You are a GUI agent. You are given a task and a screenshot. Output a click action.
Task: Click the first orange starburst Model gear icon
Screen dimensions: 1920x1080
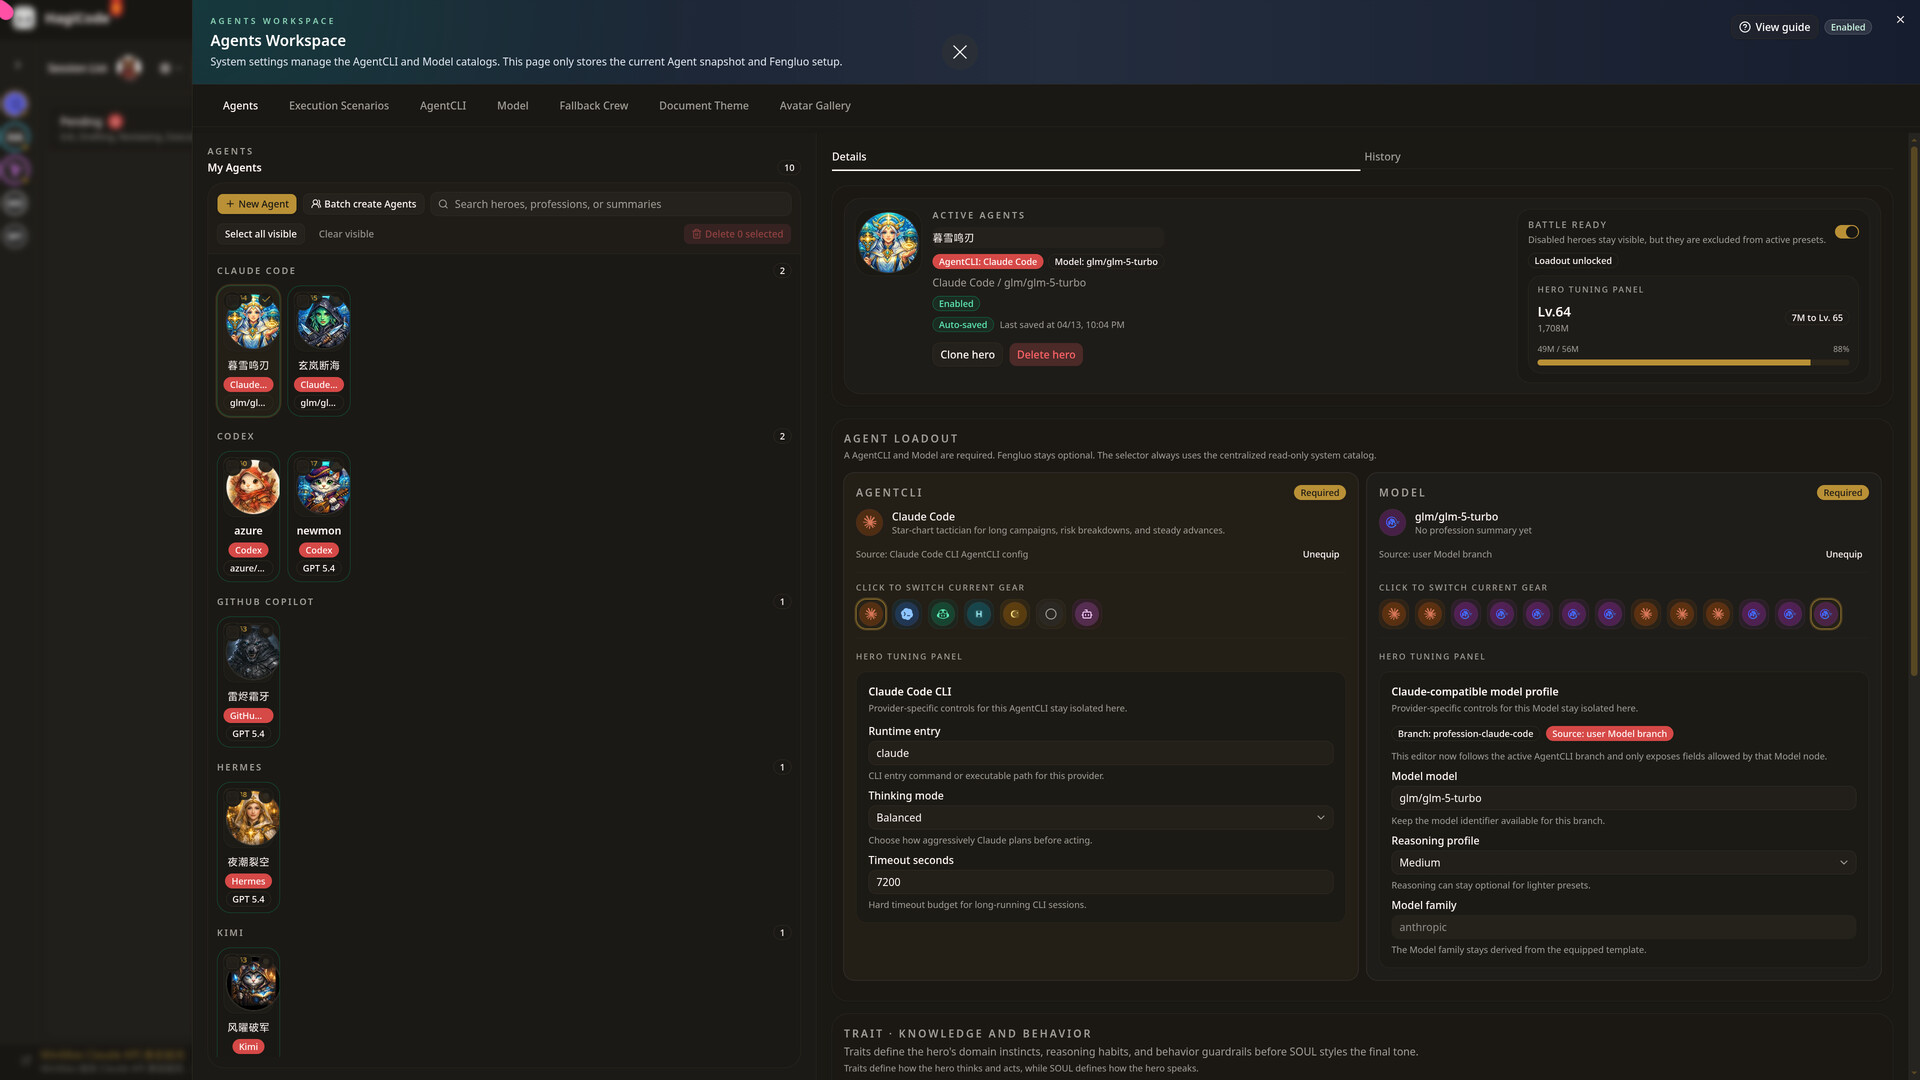click(x=1394, y=614)
